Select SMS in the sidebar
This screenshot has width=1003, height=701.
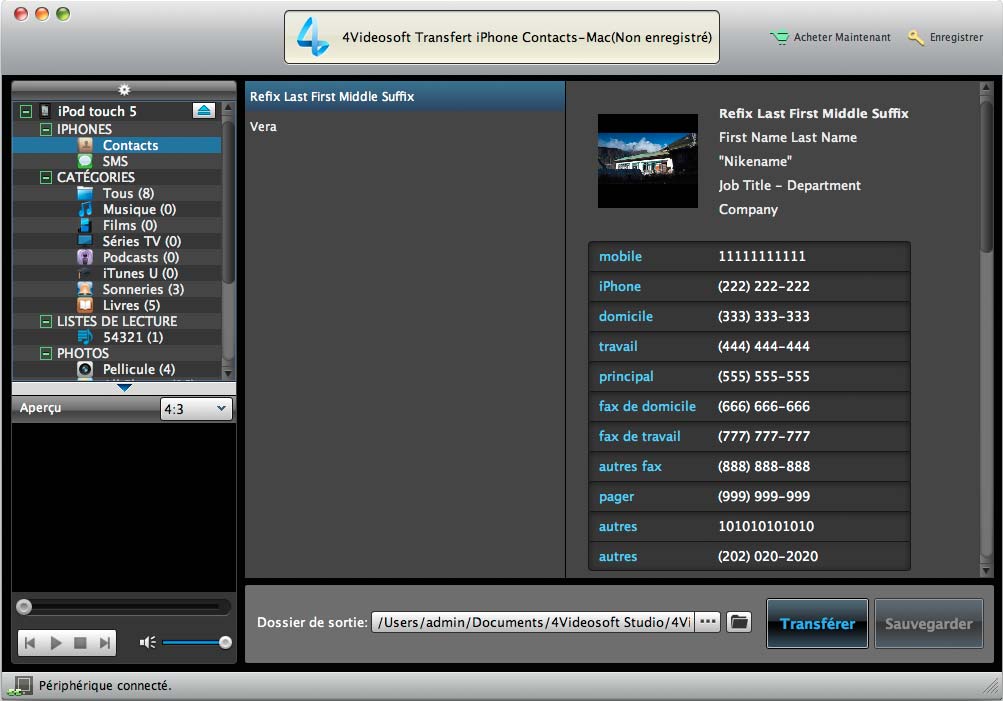(x=115, y=161)
